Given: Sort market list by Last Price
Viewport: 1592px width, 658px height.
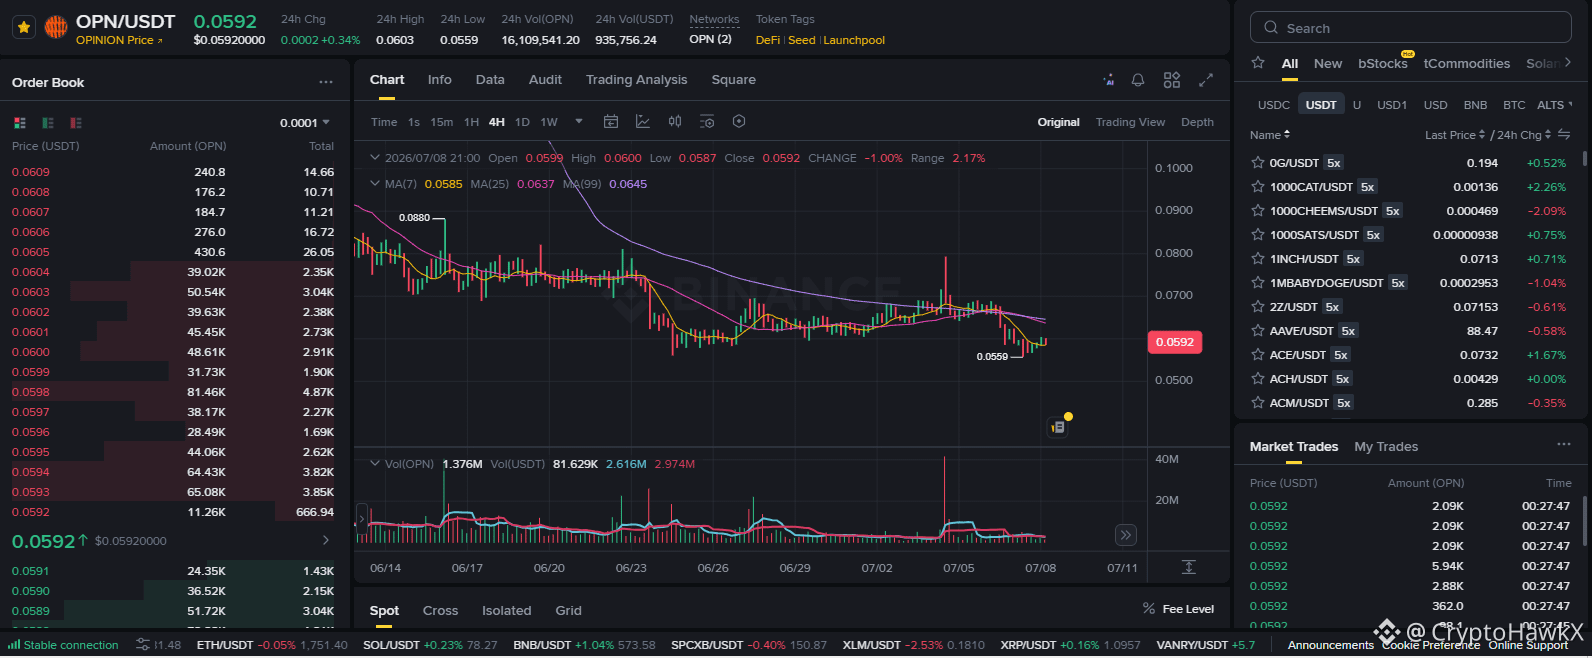Looking at the screenshot, I should 1454,135.
